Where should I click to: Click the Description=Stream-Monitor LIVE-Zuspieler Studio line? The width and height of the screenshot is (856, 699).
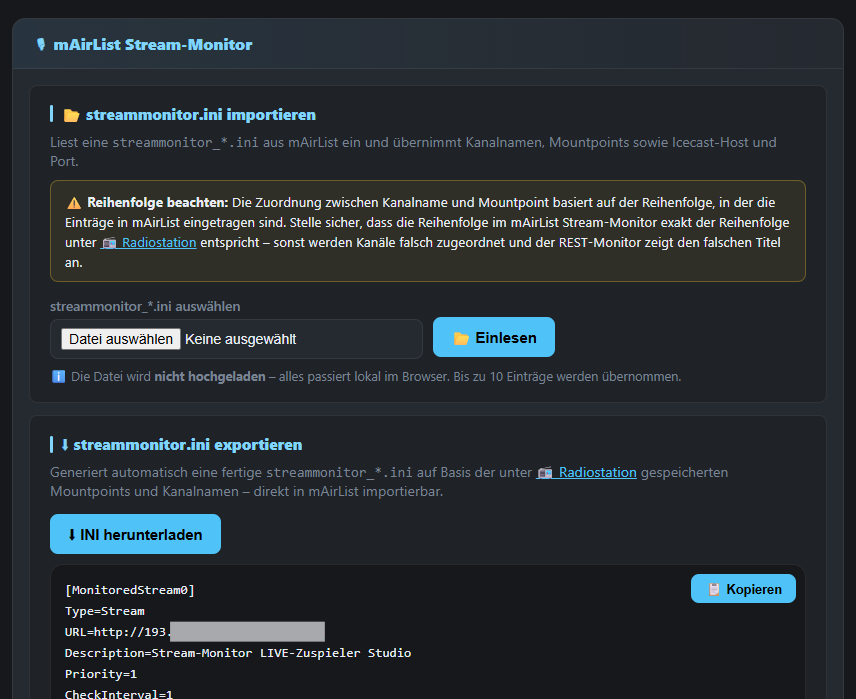coord(238,653)
